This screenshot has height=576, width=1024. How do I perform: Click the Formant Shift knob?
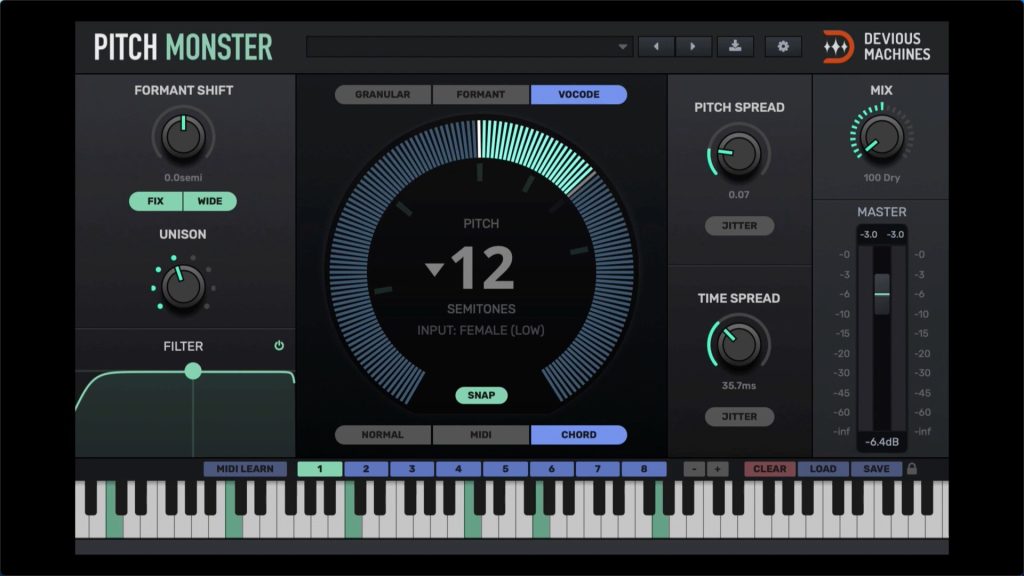[x=184, y=136]
